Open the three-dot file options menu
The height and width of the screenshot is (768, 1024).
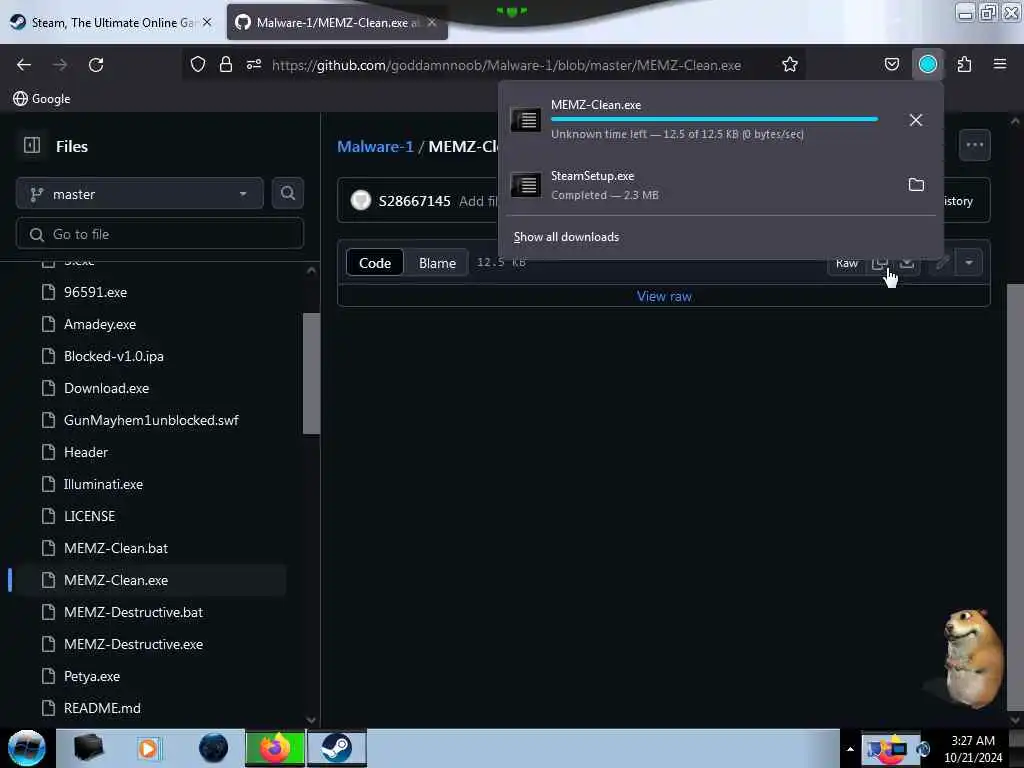tap(974, 145)
